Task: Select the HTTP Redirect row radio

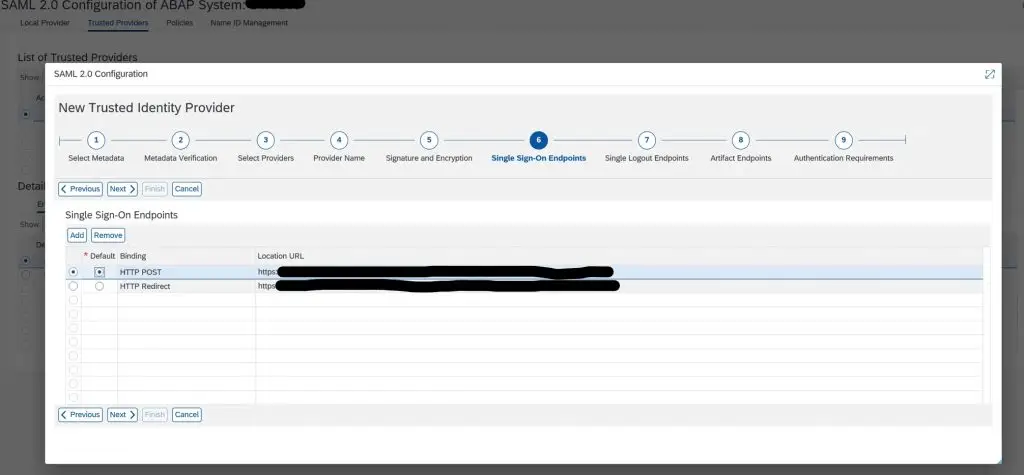Action: click(x=73, y=286)
